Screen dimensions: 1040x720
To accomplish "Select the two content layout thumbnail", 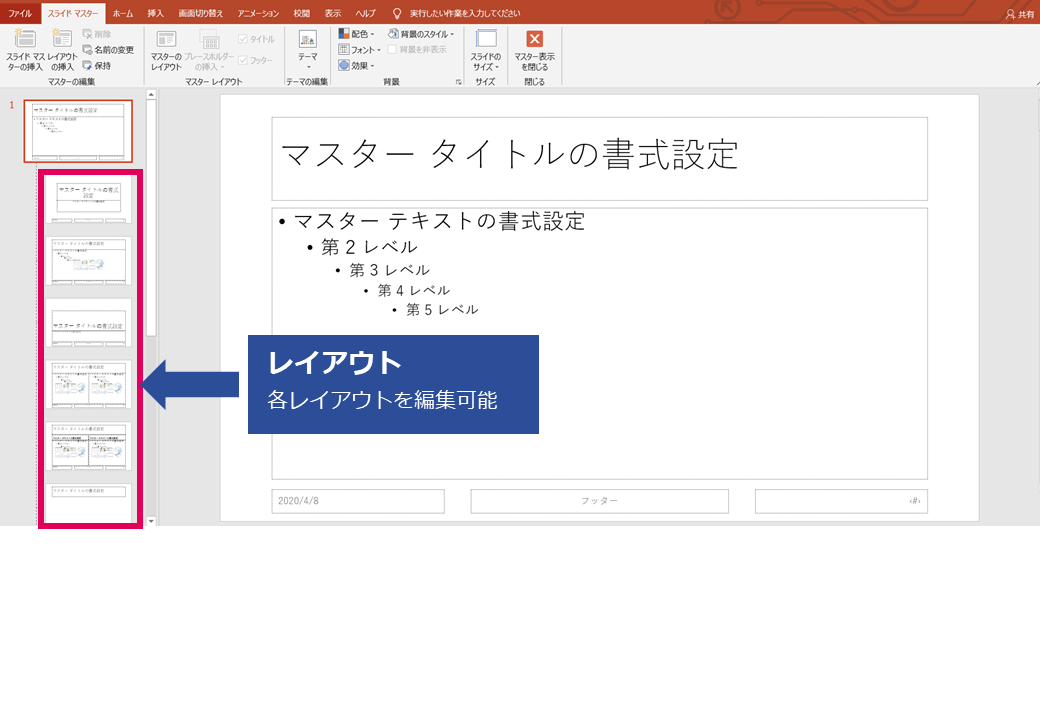I will (88, 385).
